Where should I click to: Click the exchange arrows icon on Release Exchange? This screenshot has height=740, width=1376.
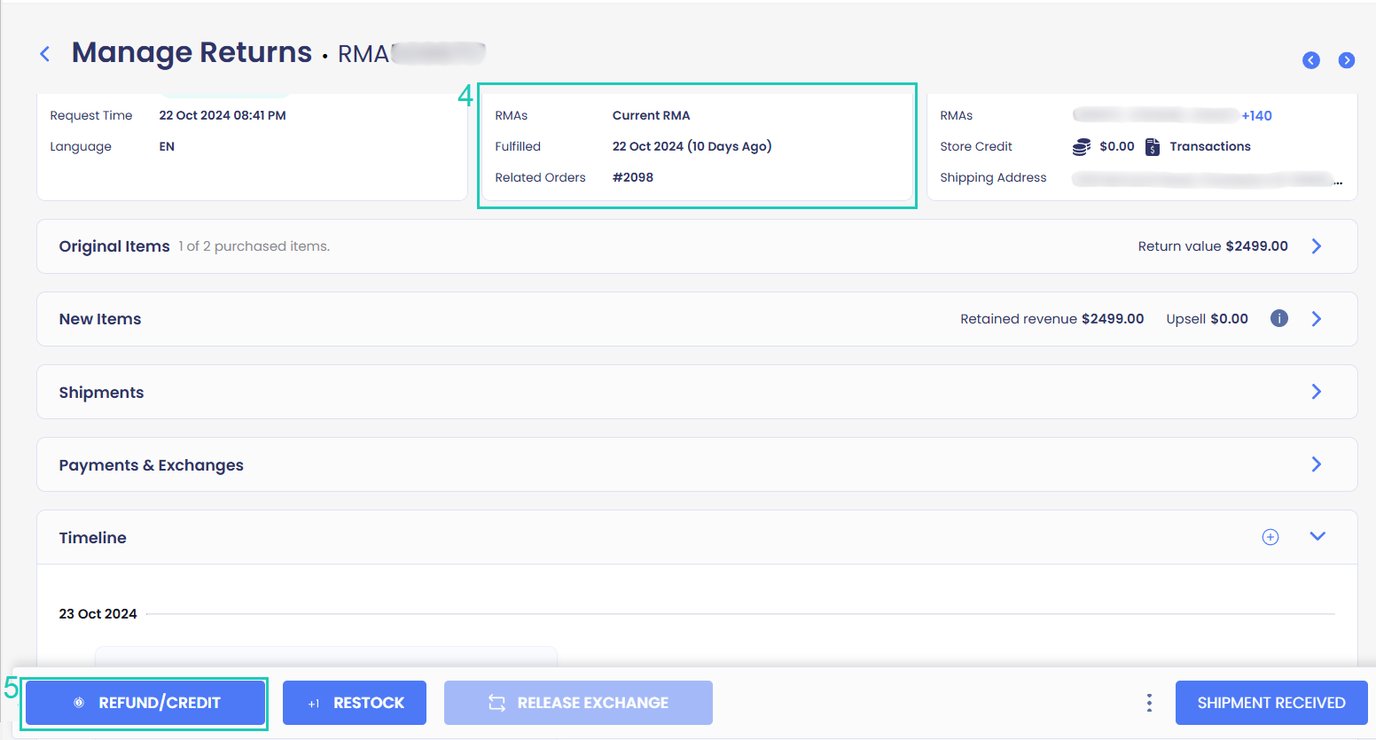click(497, 702)
